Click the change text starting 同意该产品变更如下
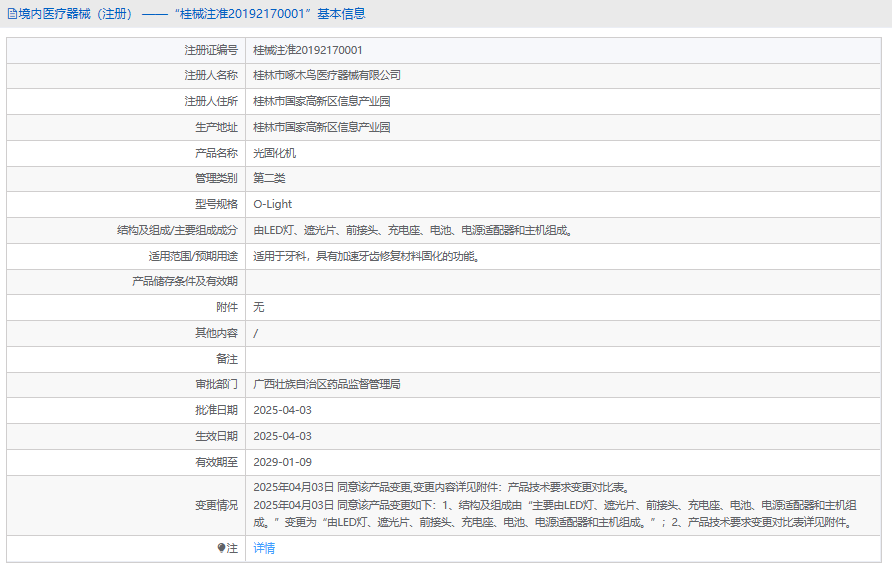The image size is (892, 567). click(555, 514)
